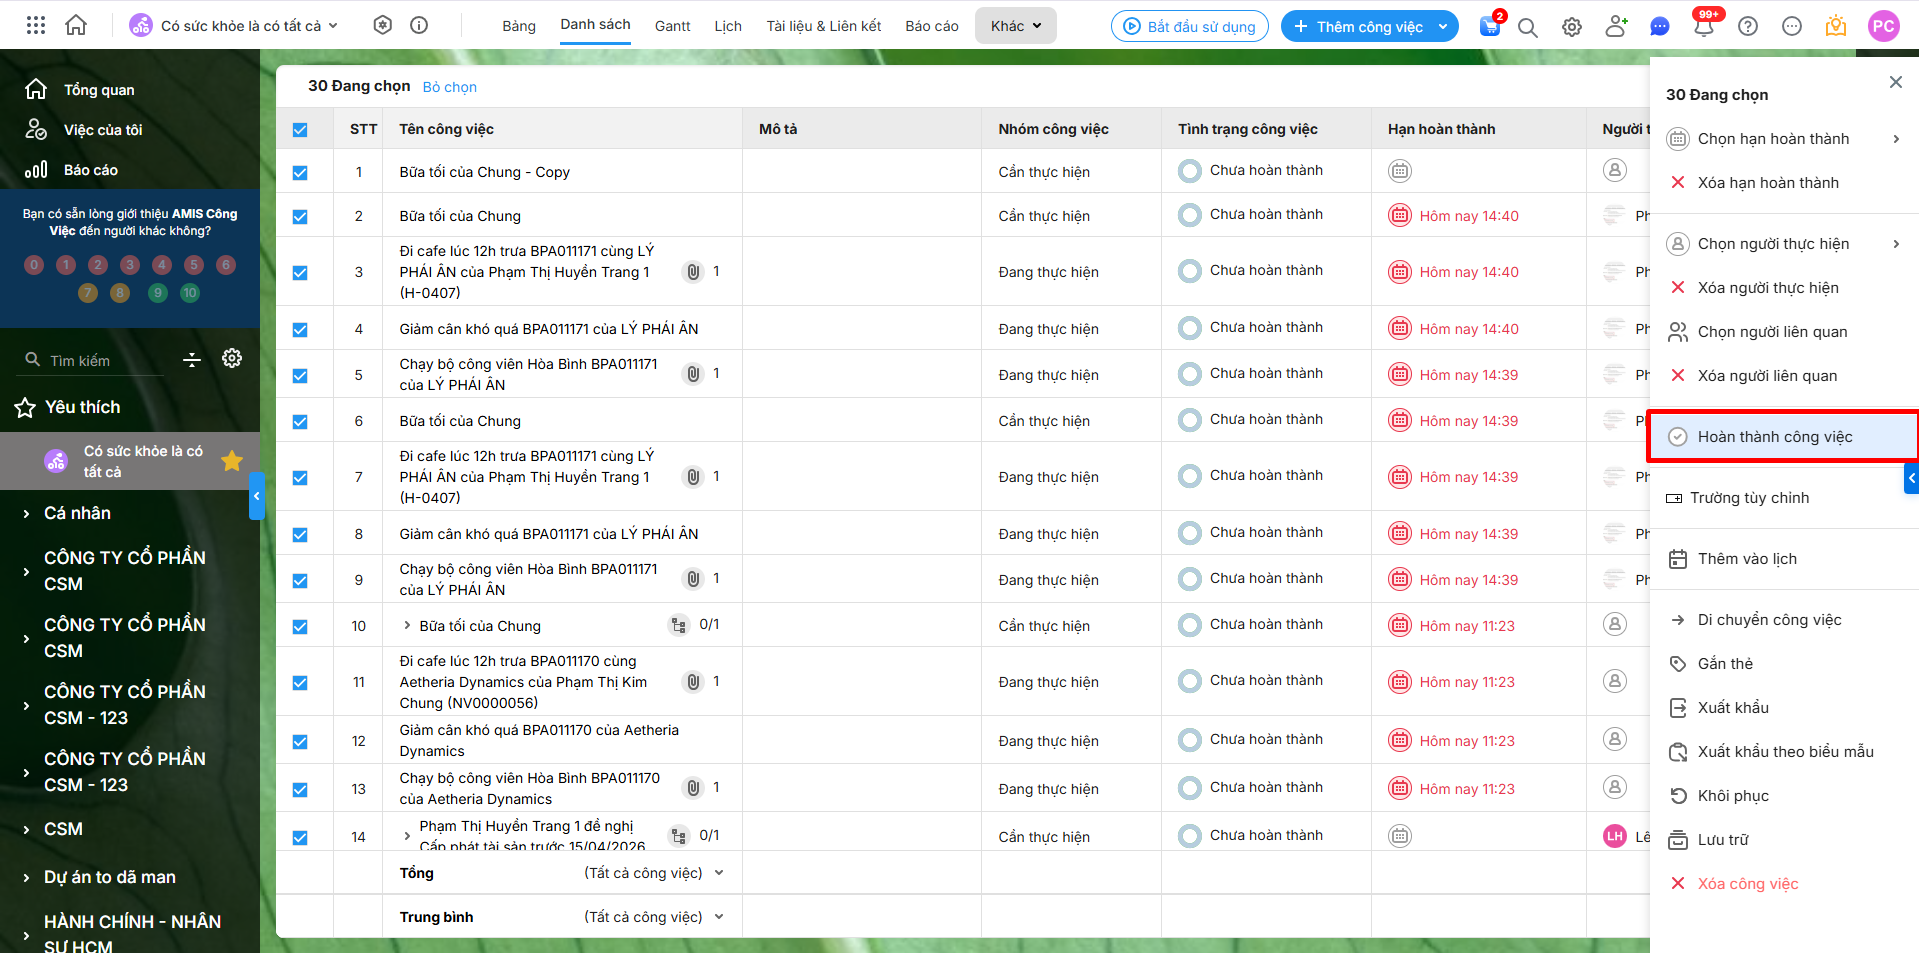Select Hoàn thành công việc menu option
1919x953 pixels.
(1774, 437)
